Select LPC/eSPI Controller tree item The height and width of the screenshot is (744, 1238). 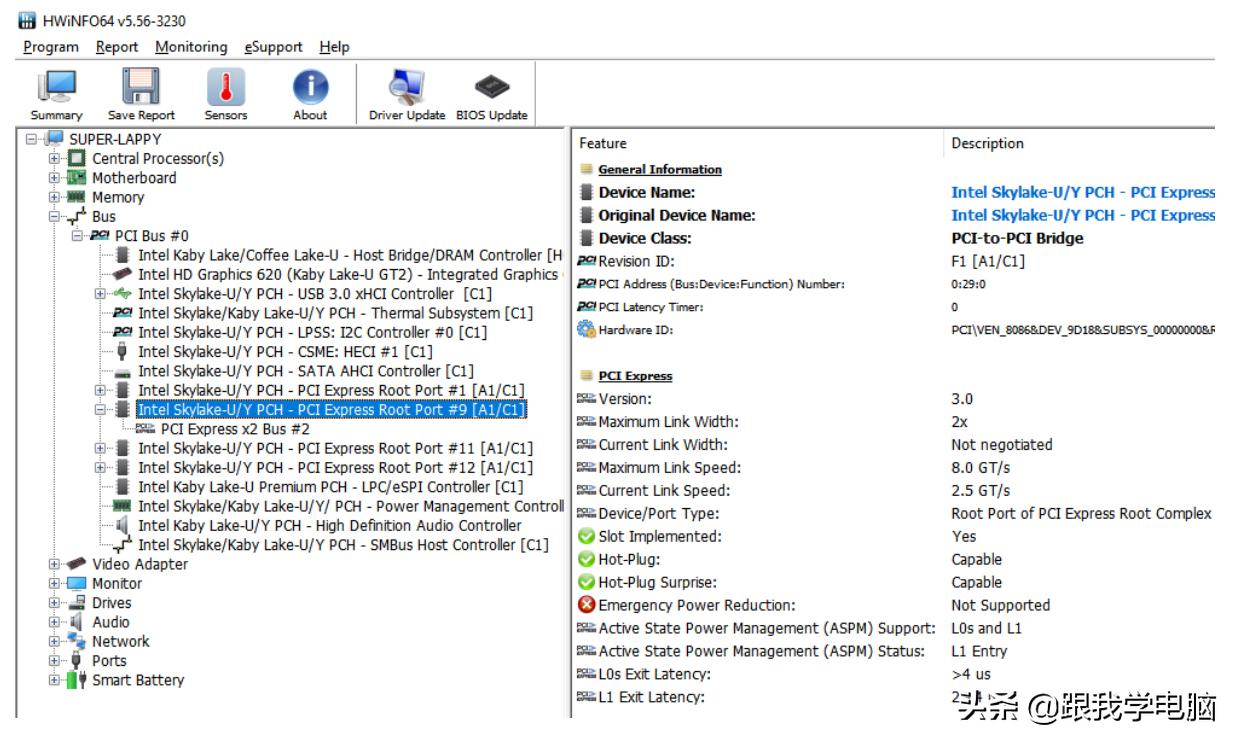(330, 487)
